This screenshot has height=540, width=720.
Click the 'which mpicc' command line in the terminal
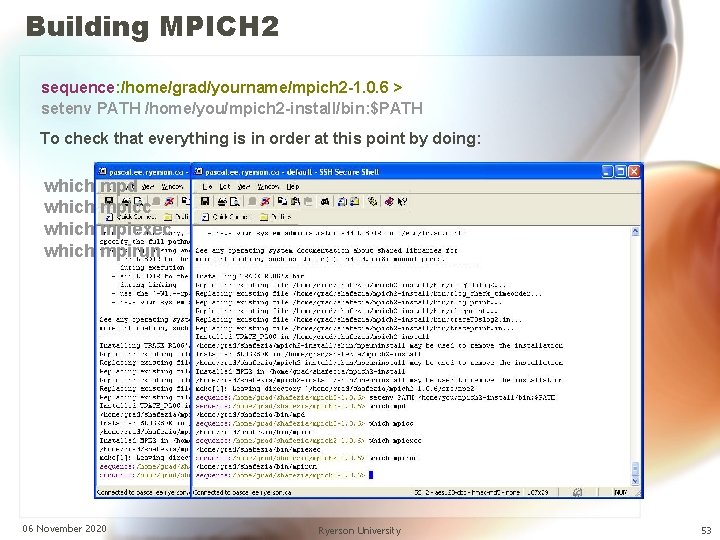[x=304, y=423]
